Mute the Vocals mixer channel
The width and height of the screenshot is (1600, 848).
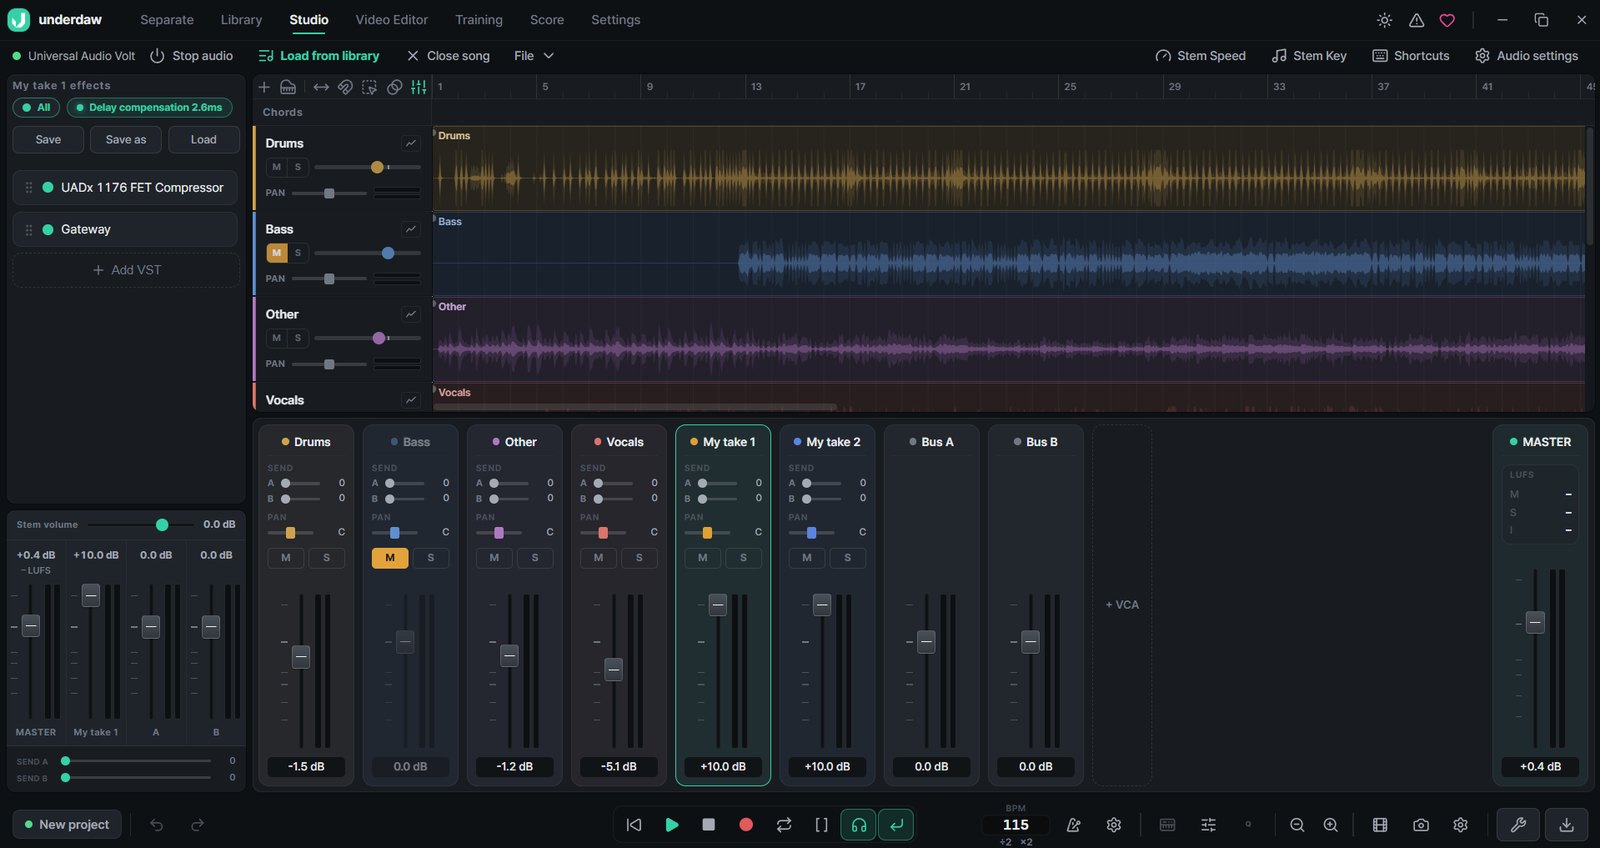598,558
